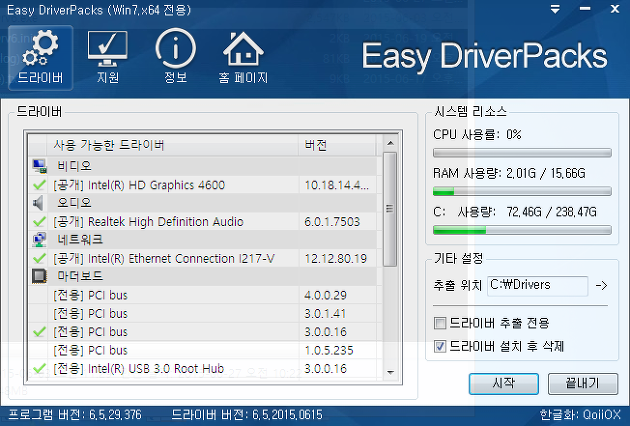Click the 마더보드 category chip icon

[x=39, y=276]
